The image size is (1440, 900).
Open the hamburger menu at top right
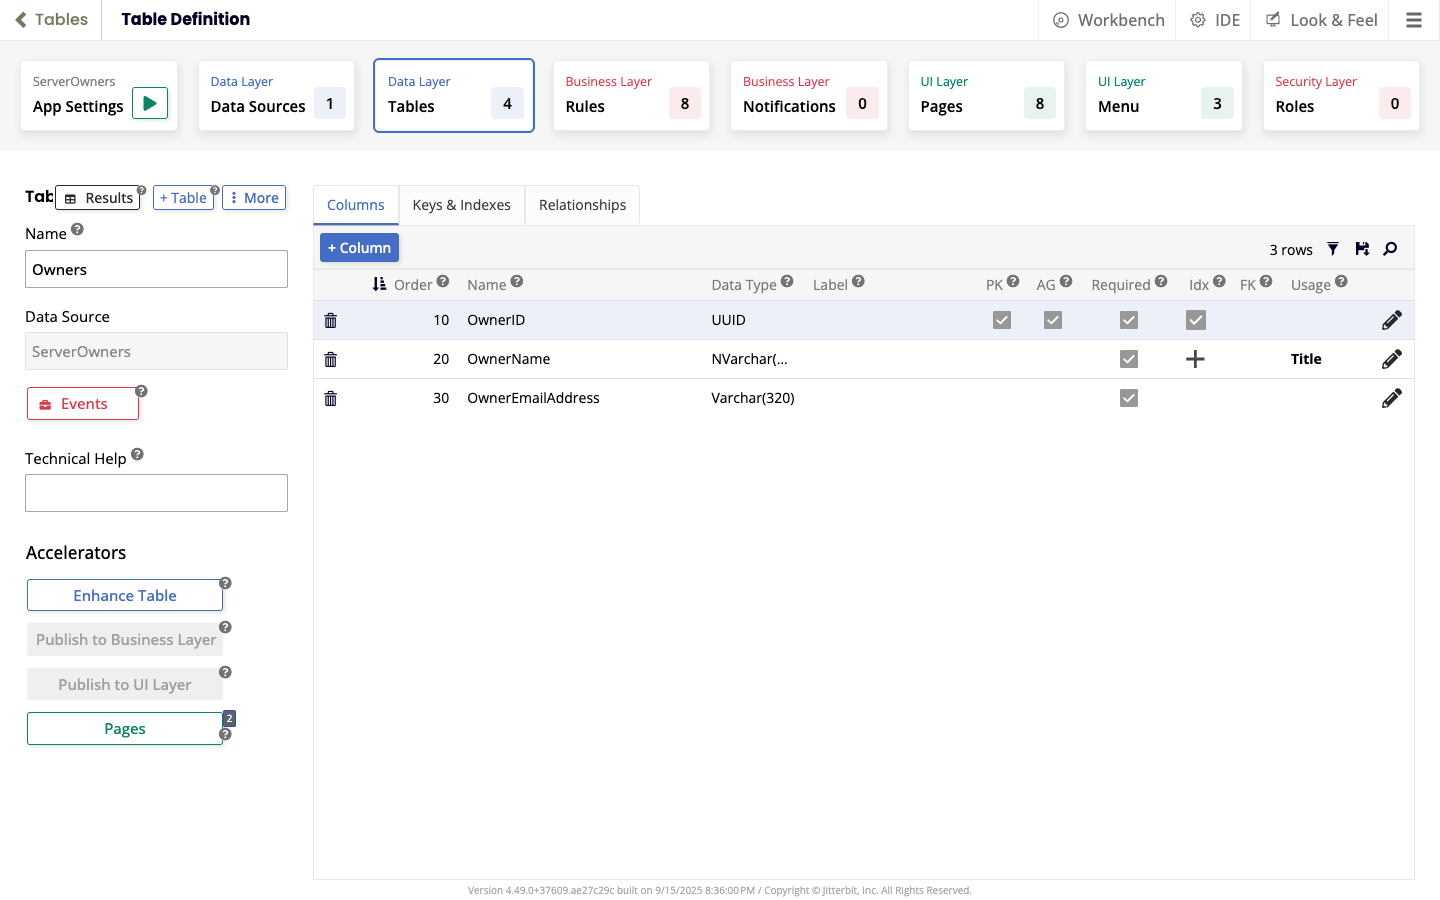pyautogui.click(x=1414, y=20)
